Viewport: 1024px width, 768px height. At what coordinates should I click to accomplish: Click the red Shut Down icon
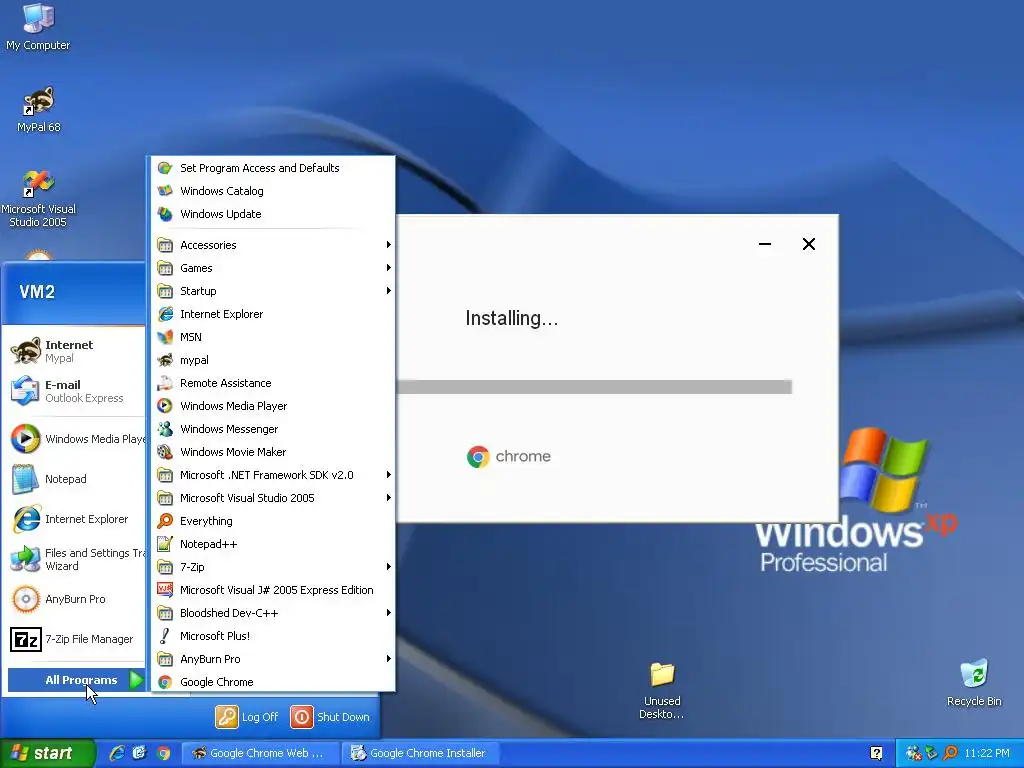pyautogui.click(x=302, y=716)
